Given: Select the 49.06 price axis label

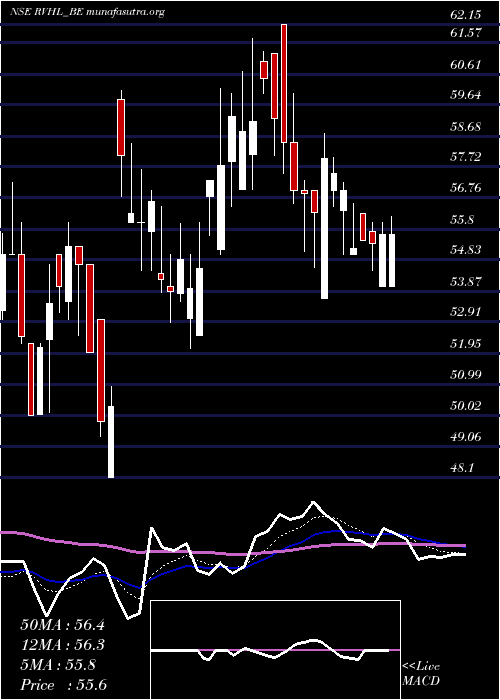Looking at the screenshot, I should coord(466,436).
